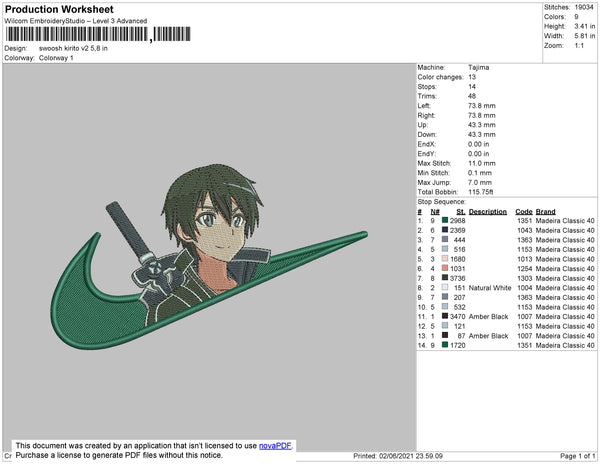Click the Code column header
The width and height of the screenshot is (600, 464).
point(523,212)
